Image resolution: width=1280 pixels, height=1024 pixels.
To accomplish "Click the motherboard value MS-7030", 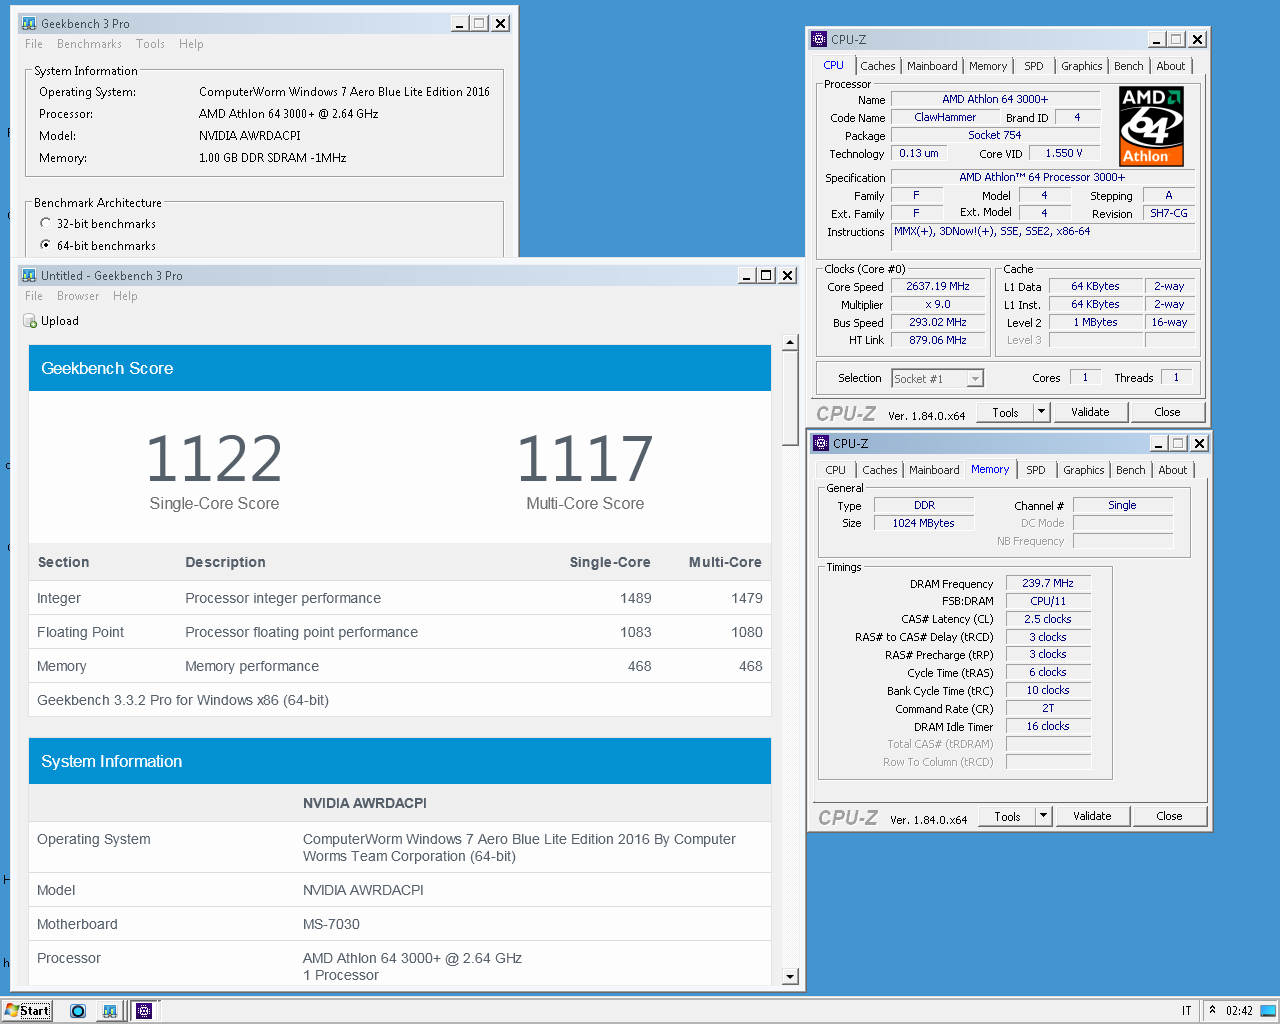I will click(x=331, y=924).
